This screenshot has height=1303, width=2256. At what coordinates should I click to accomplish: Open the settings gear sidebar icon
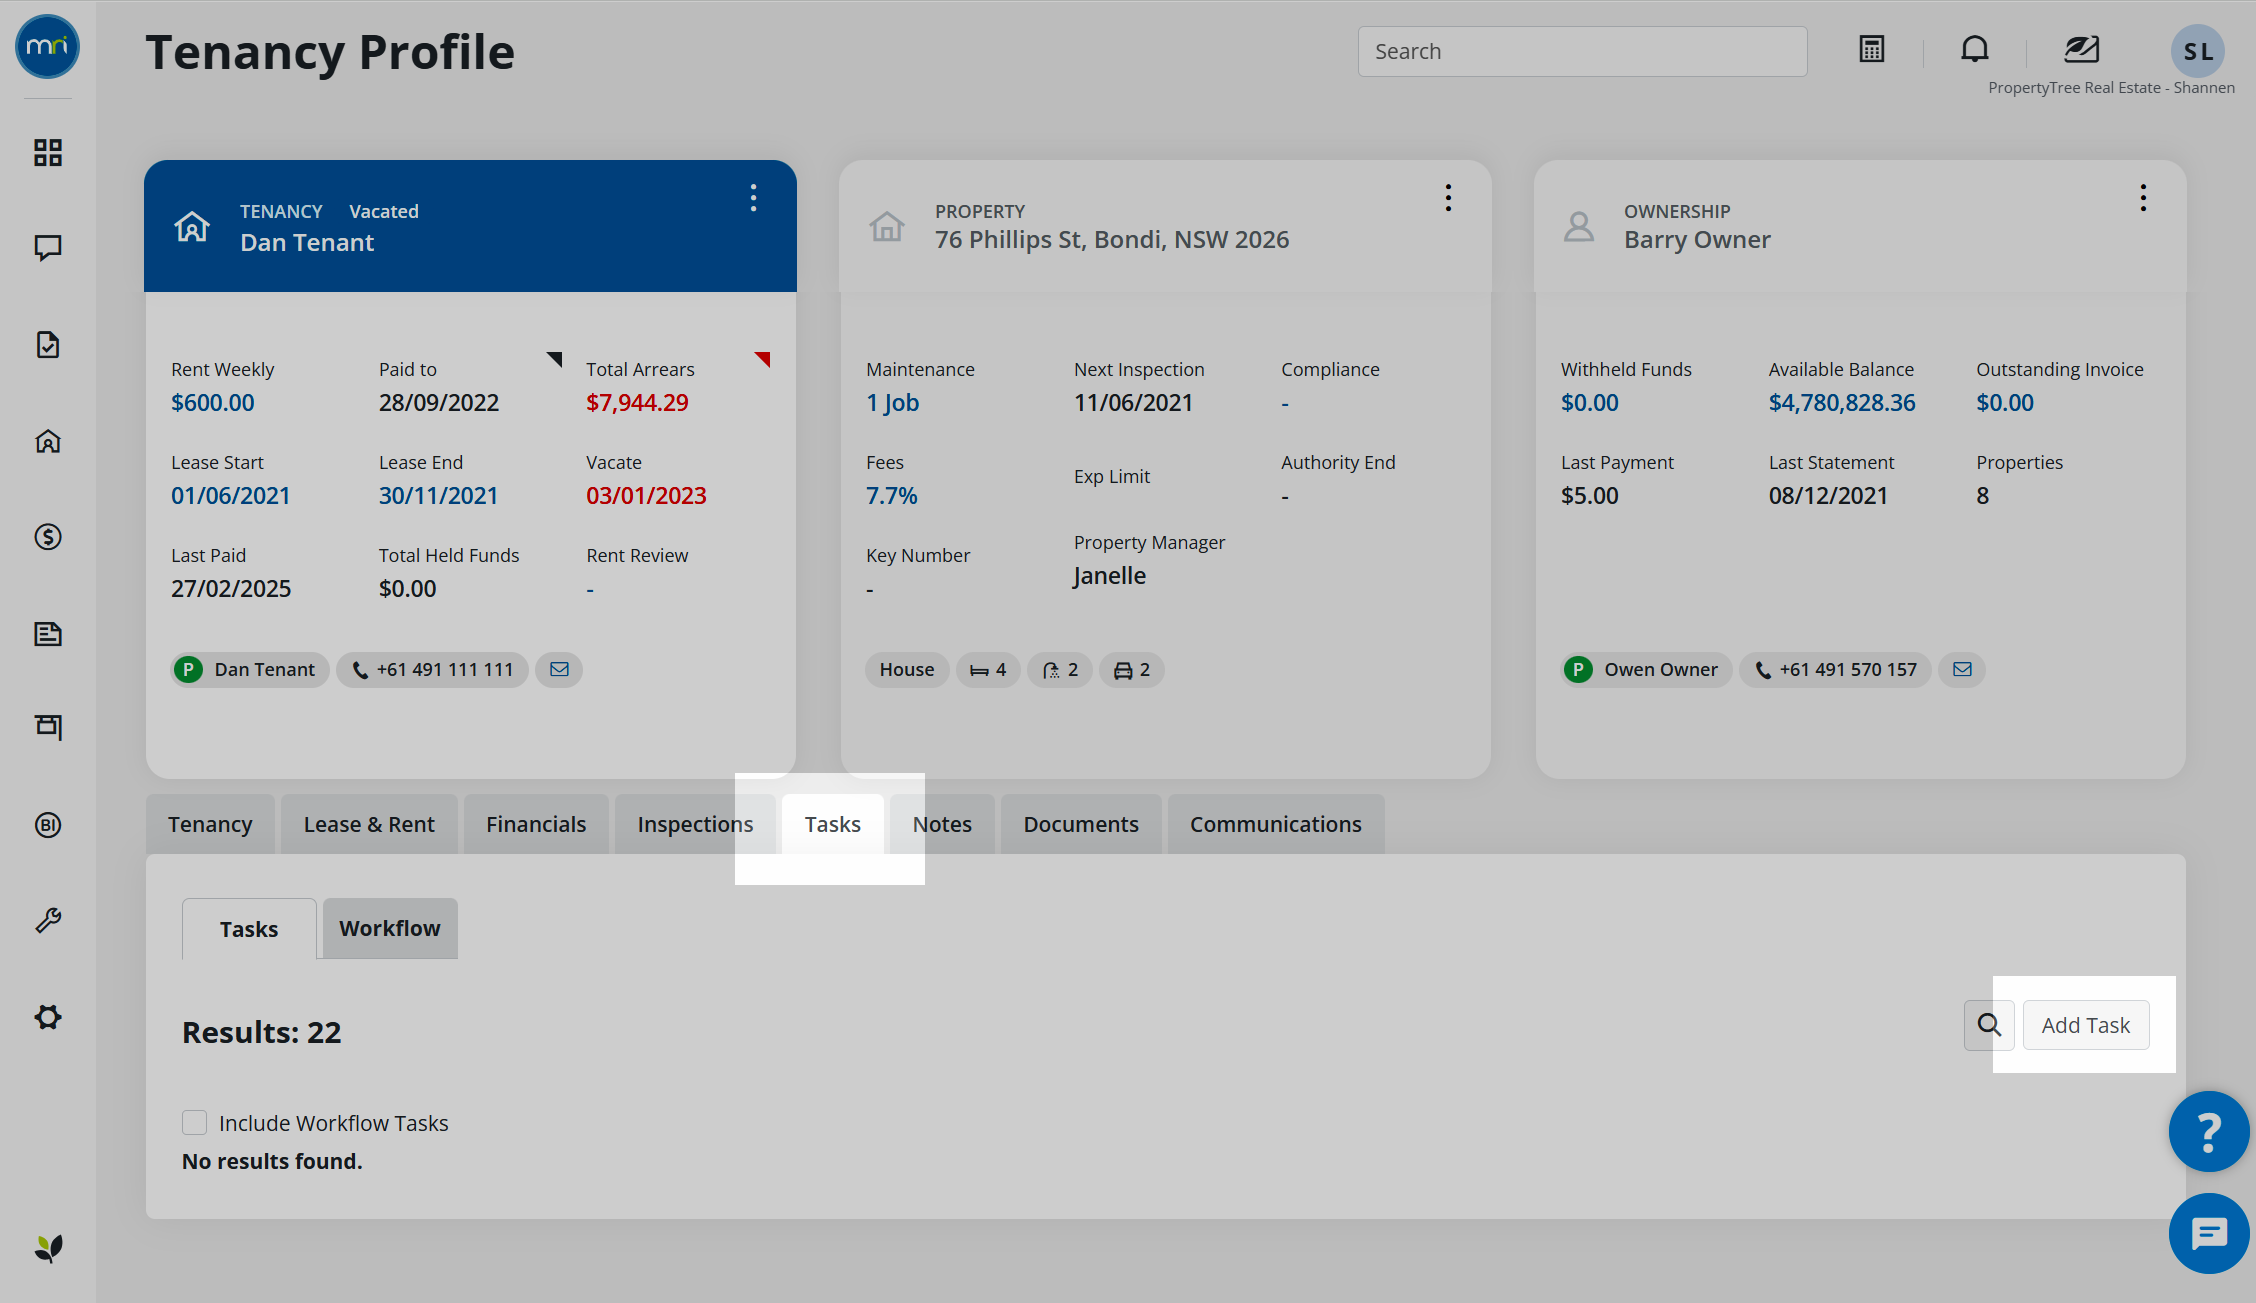point(47,1017)
